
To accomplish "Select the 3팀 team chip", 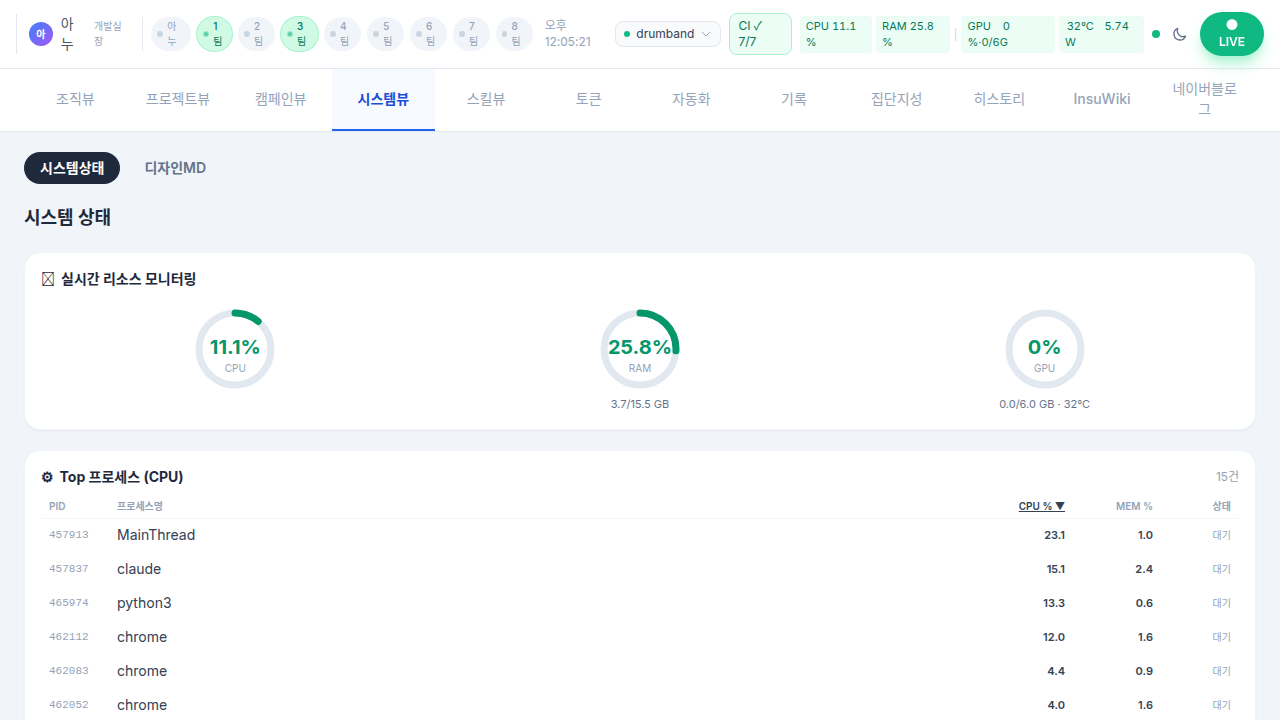I will pyautogui.click(x=299, y=34).
